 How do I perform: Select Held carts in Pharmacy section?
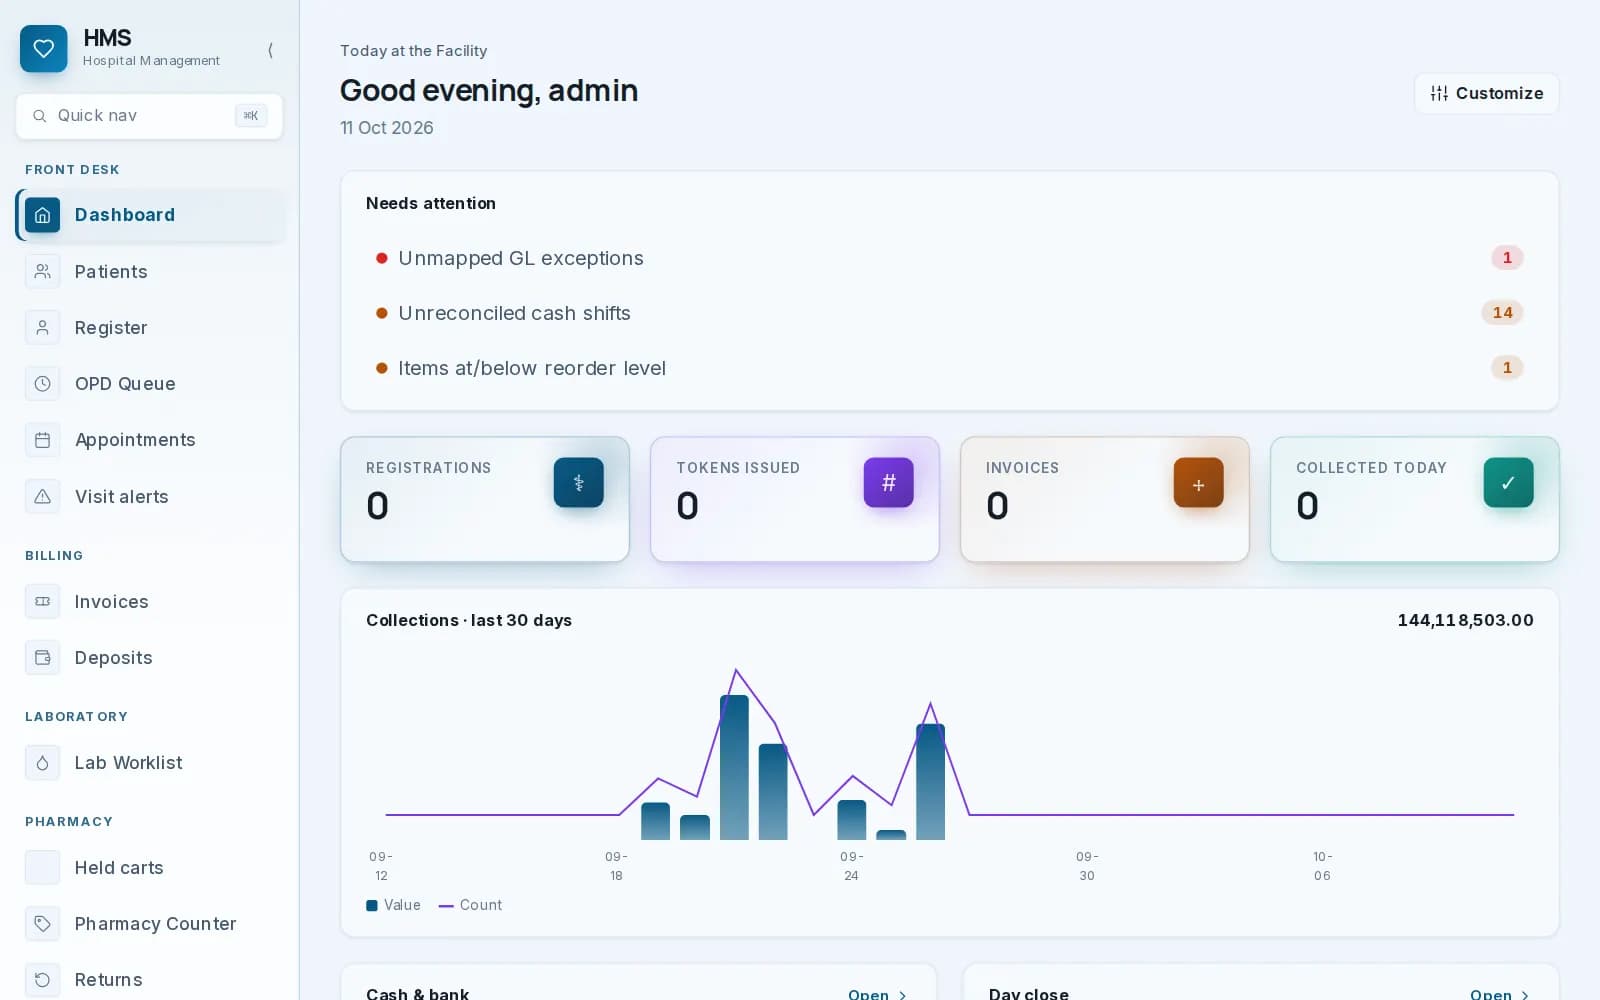coord(151,867)
